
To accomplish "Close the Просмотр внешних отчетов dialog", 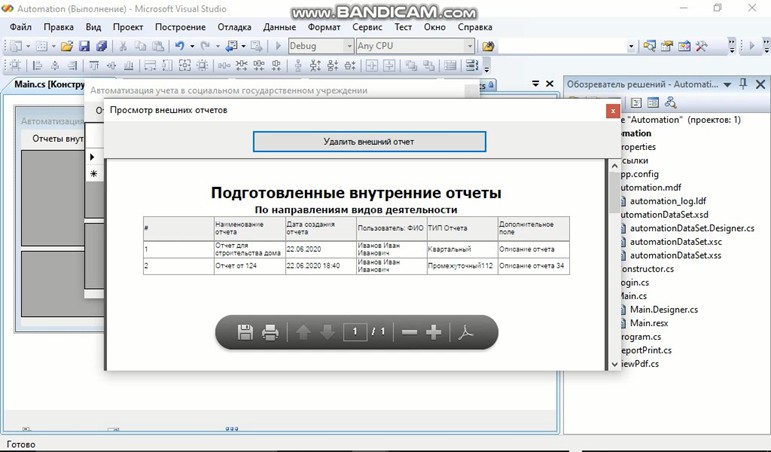I will 613,111.
